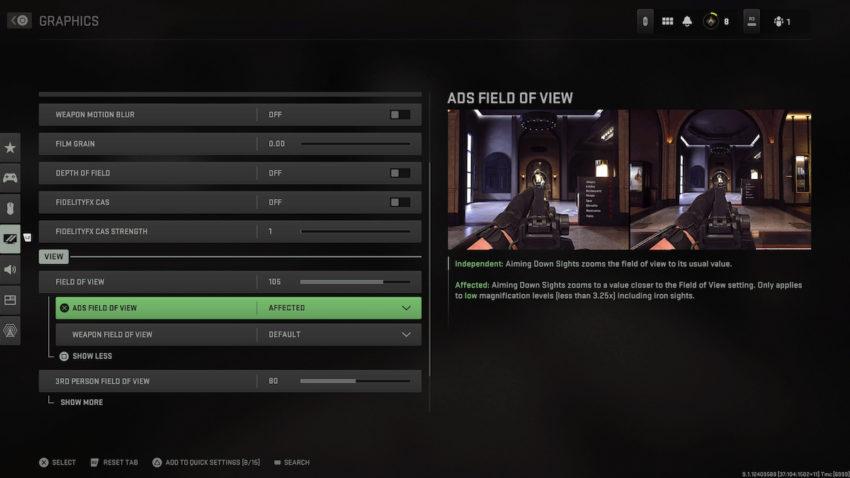Open the controller settings tab
The width and height of the screenshot is (850, 478).
click(10, 178)
